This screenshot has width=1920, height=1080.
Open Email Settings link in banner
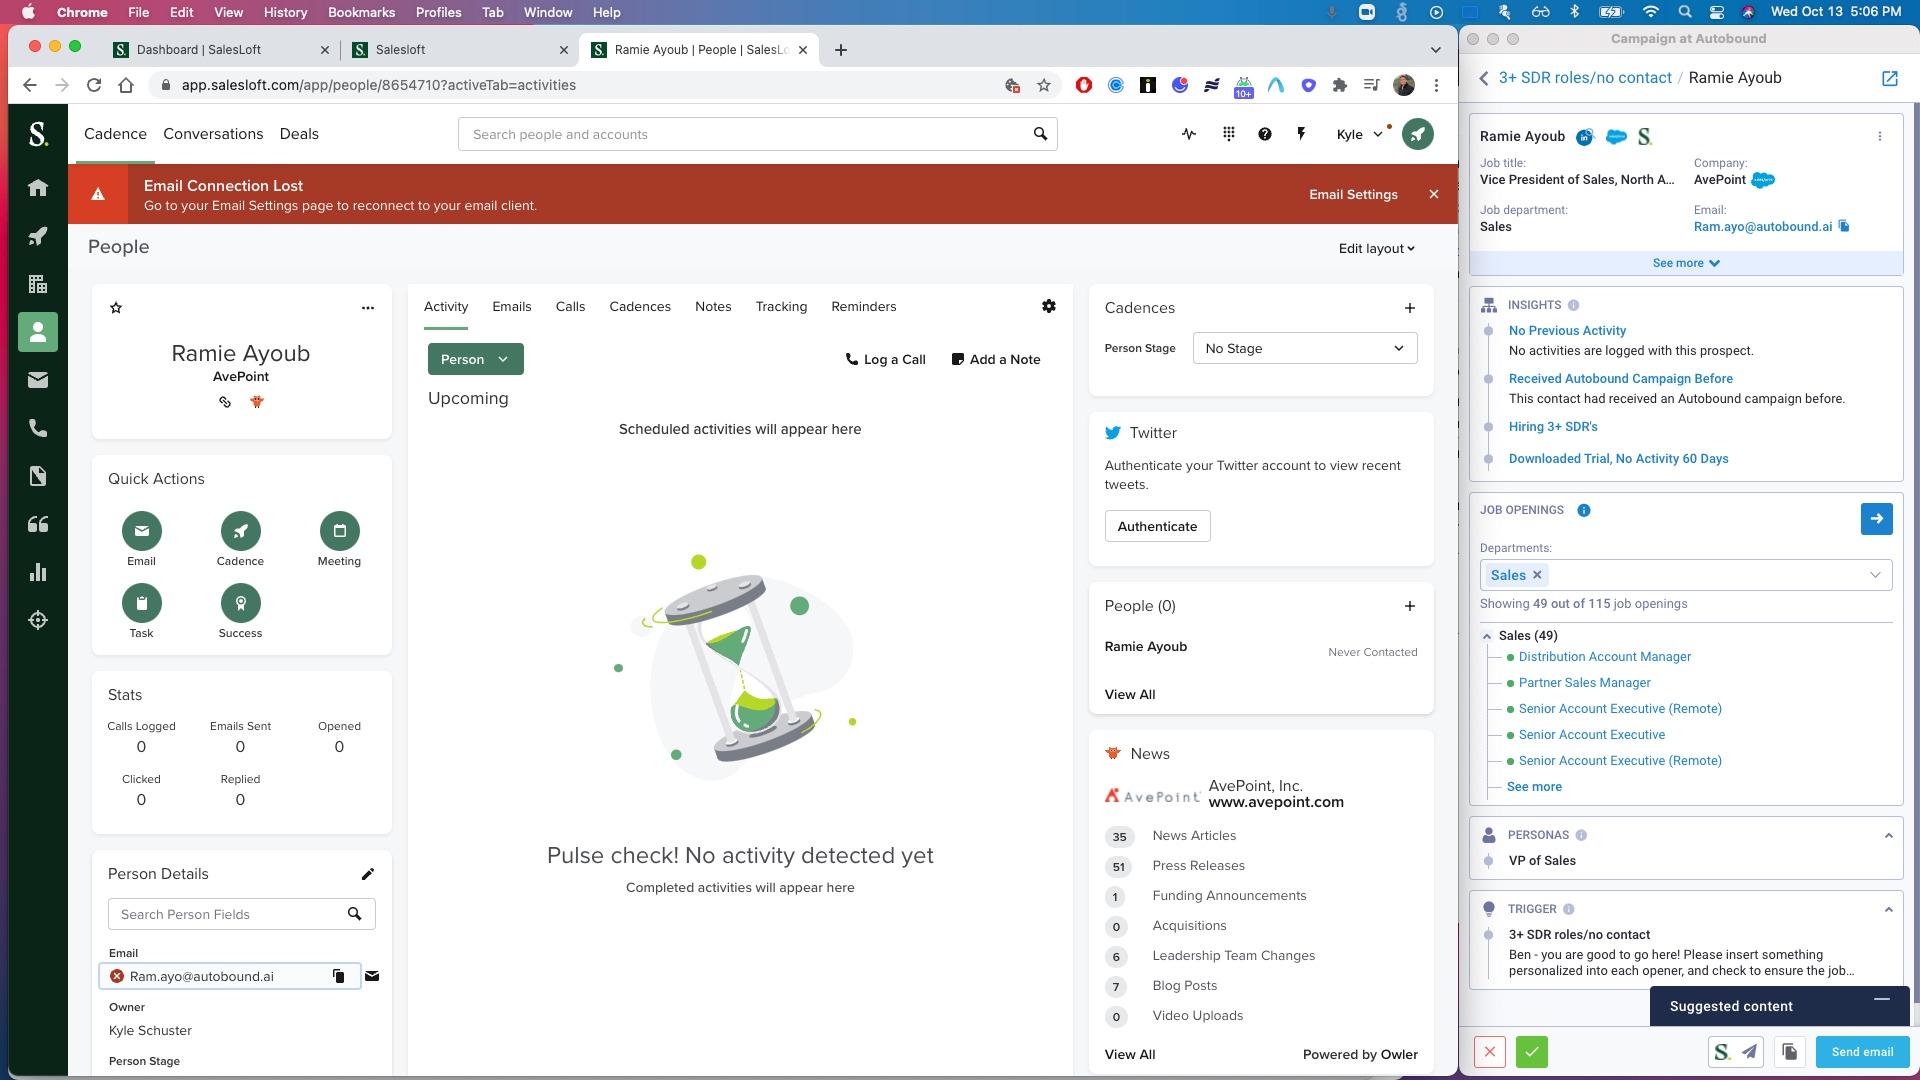pyautogui.click(x=1353, y=194)
